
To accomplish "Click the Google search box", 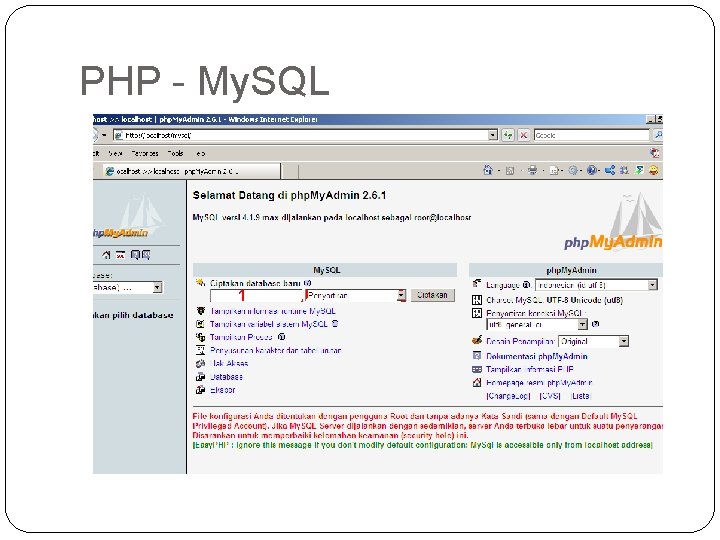I will (x=592, y=135).
